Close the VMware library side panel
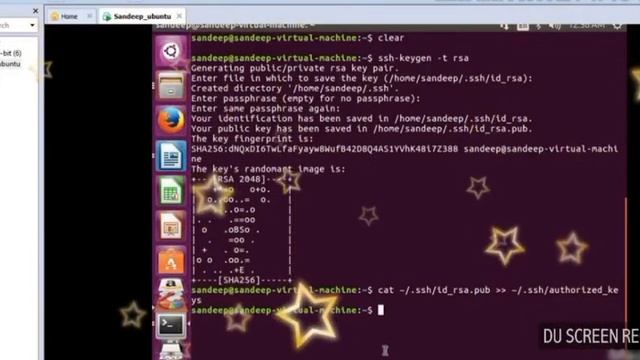This screenshot has width=640, height=360. tap(35, 11)
